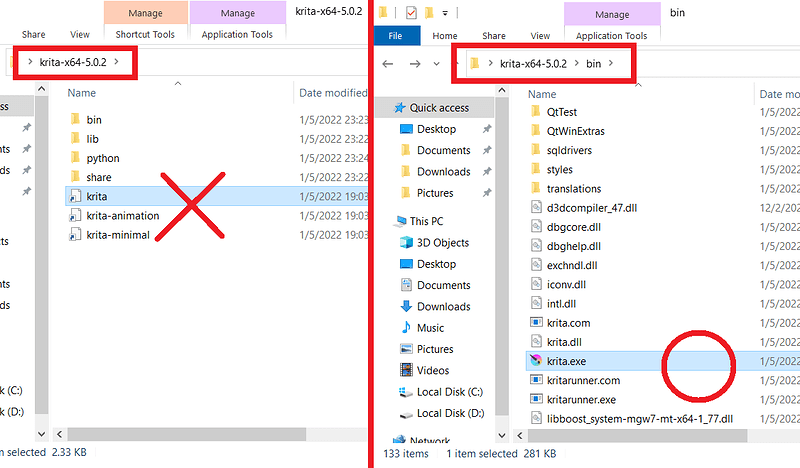Screen dimensions: 800x468
Task: Select the krita shortcut icon in left window
Action: pyautogui.click(x=75, y=196)
